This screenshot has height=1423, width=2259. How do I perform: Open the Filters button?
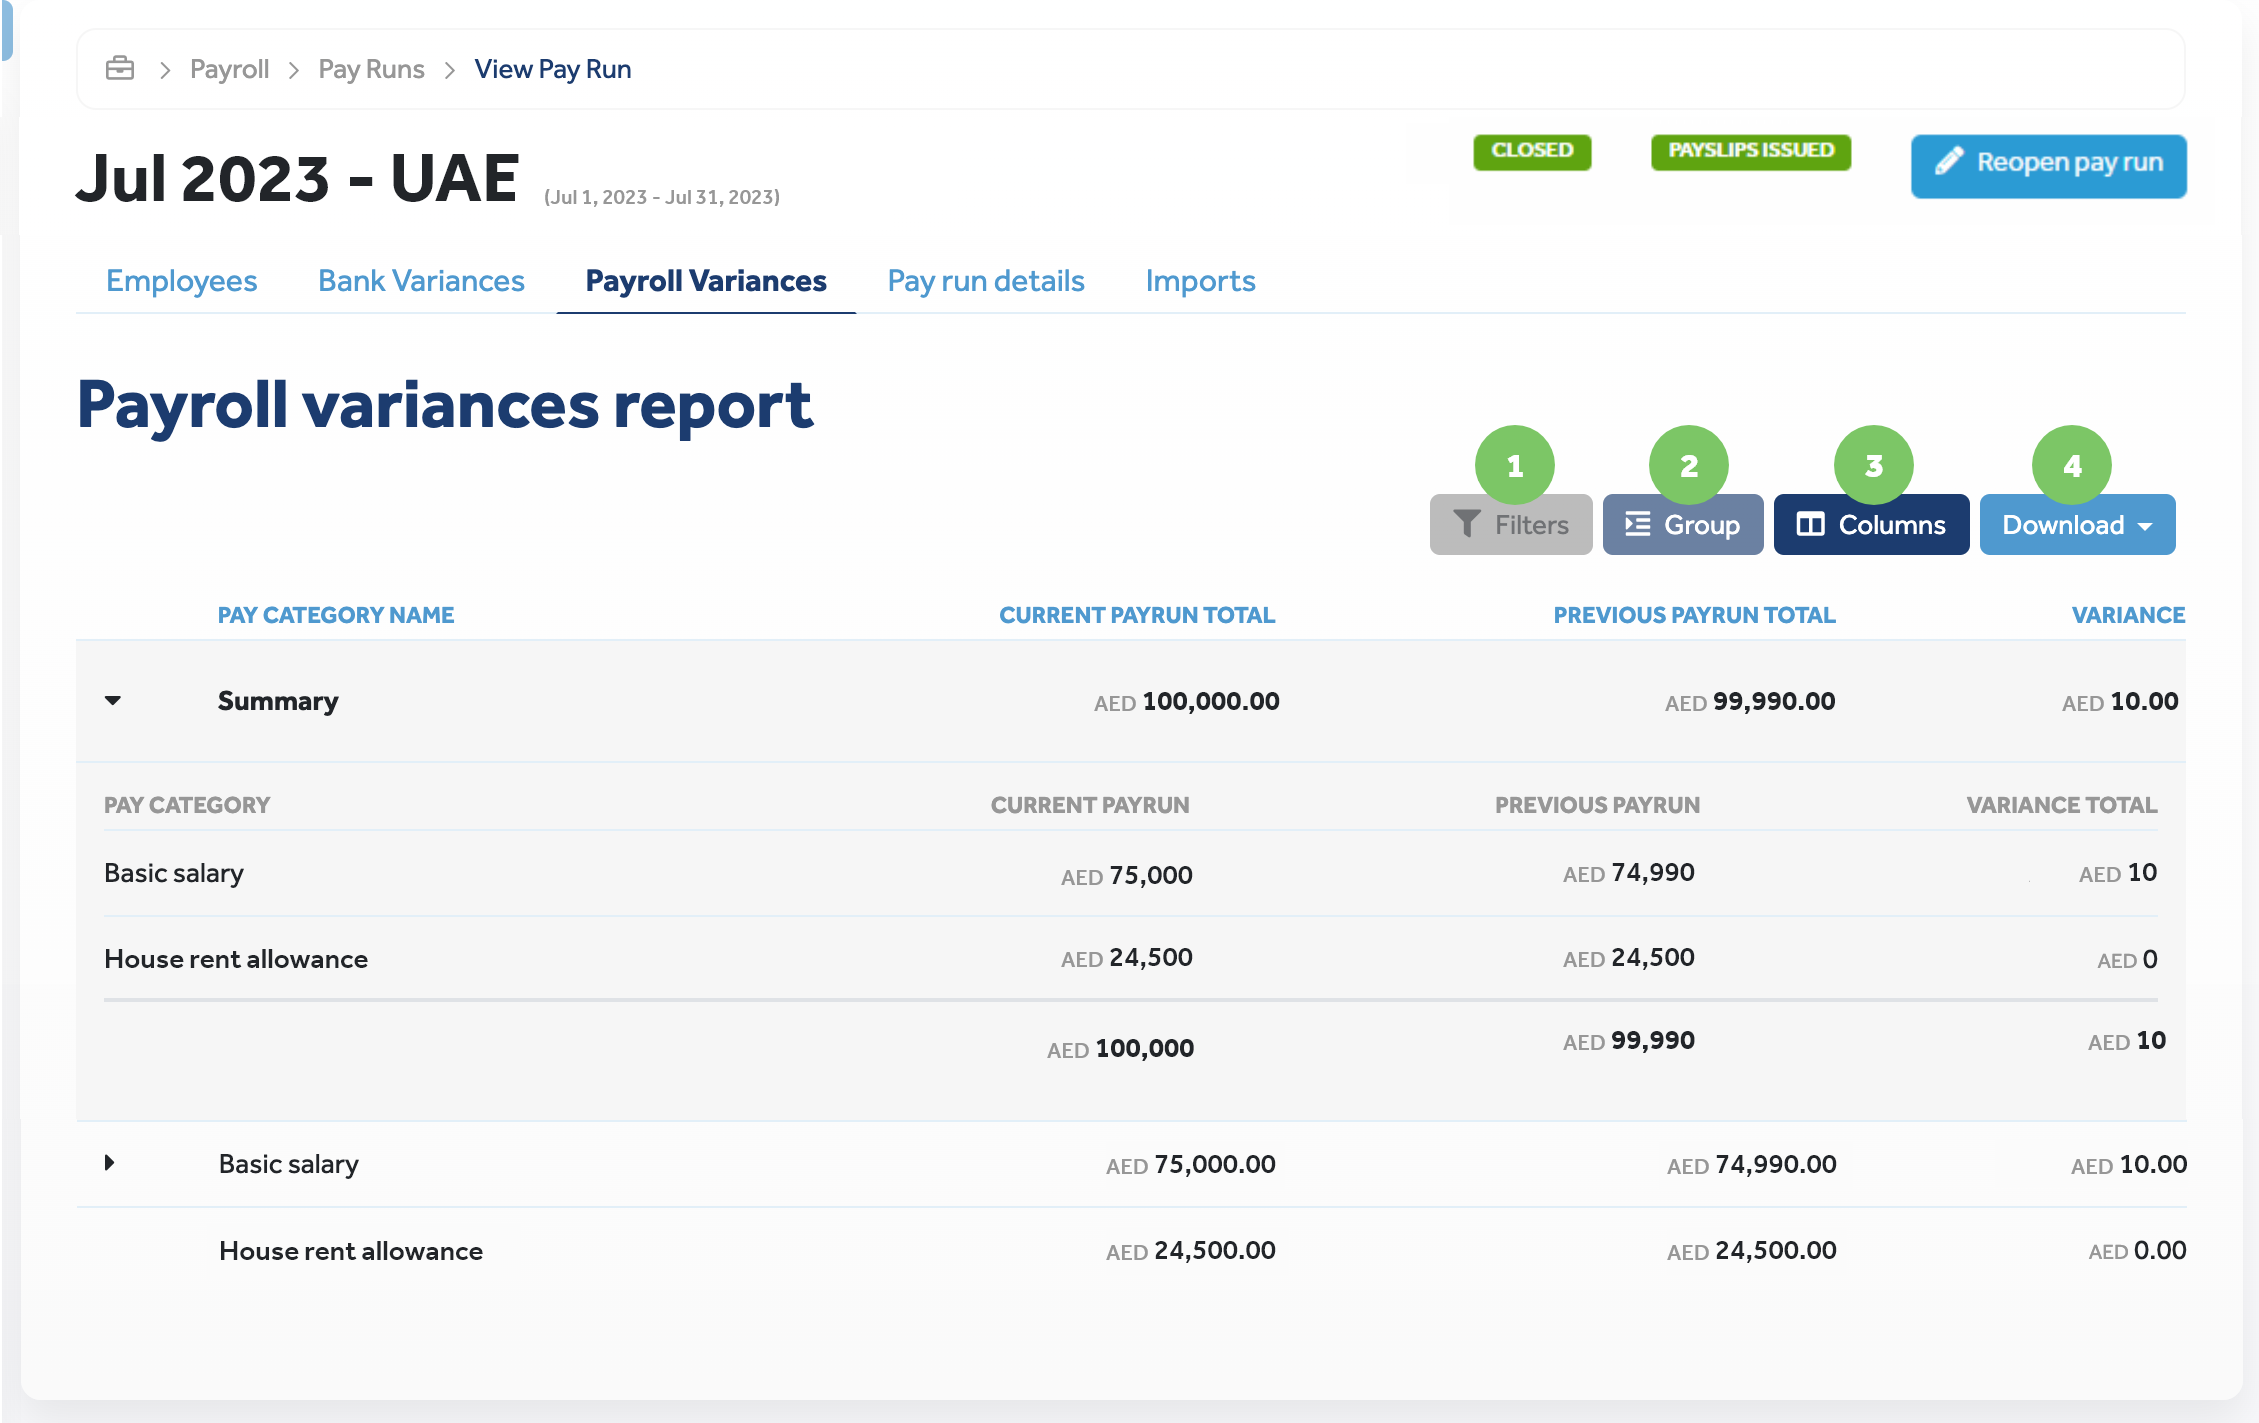pyautogui.click(x=1511, y=524)
